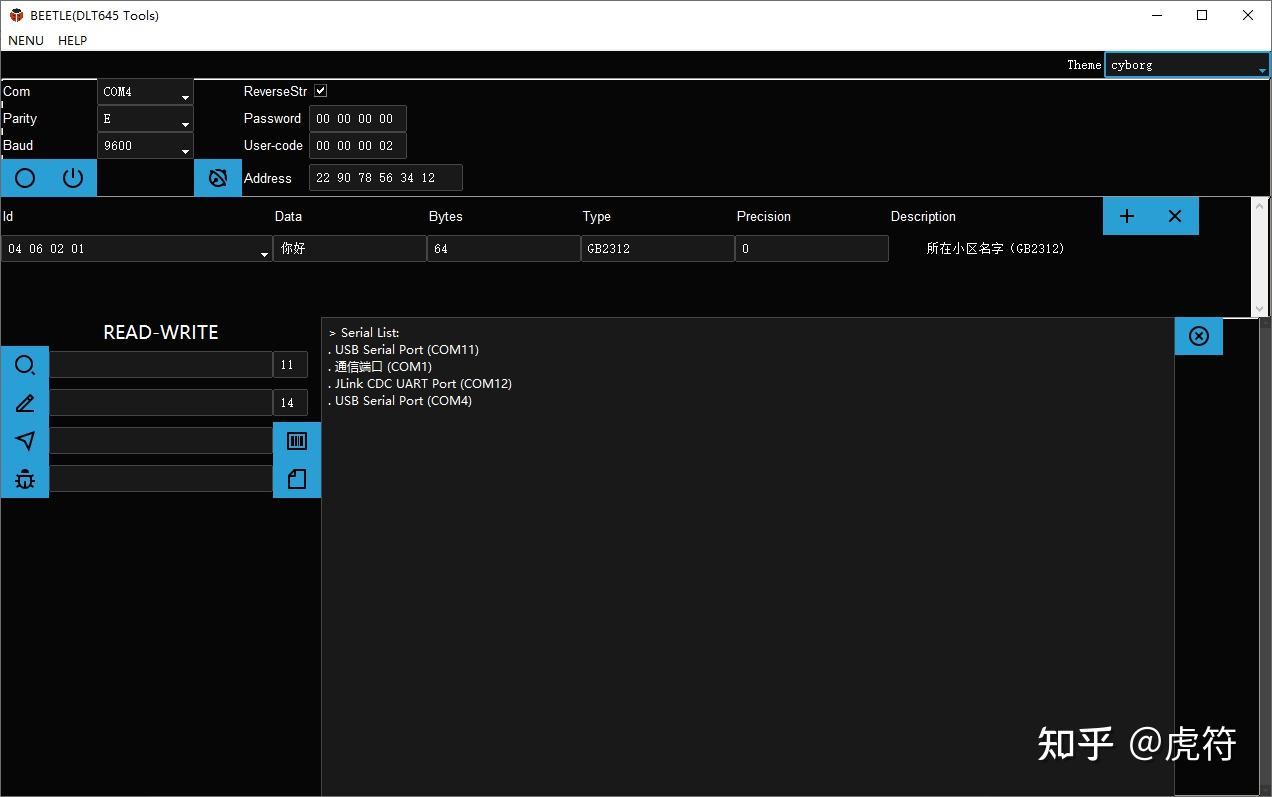Click the Data field containing 你好
The height and width of the screenshot is (797, 1272).
click(x=350, y=249)
